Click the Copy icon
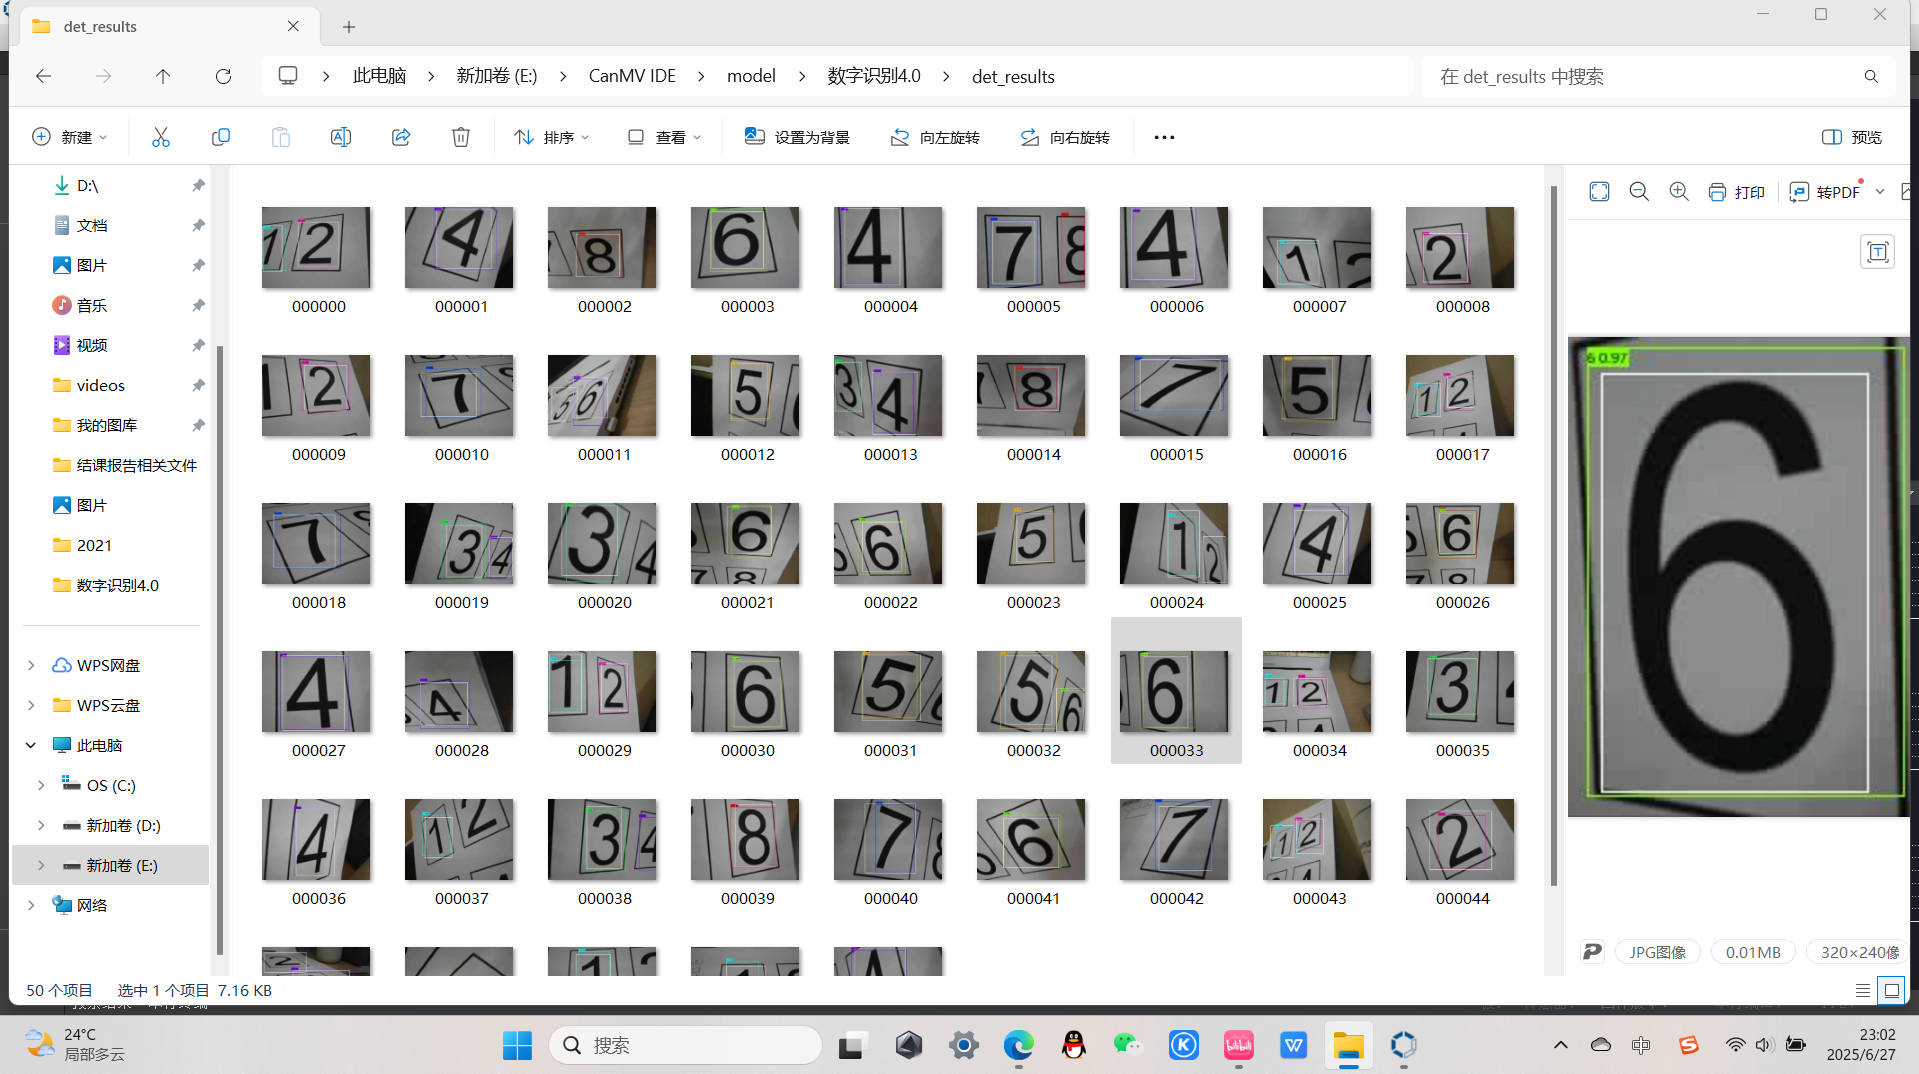The height and width of the screenshot is (1074, 1919). pos(221,137)
